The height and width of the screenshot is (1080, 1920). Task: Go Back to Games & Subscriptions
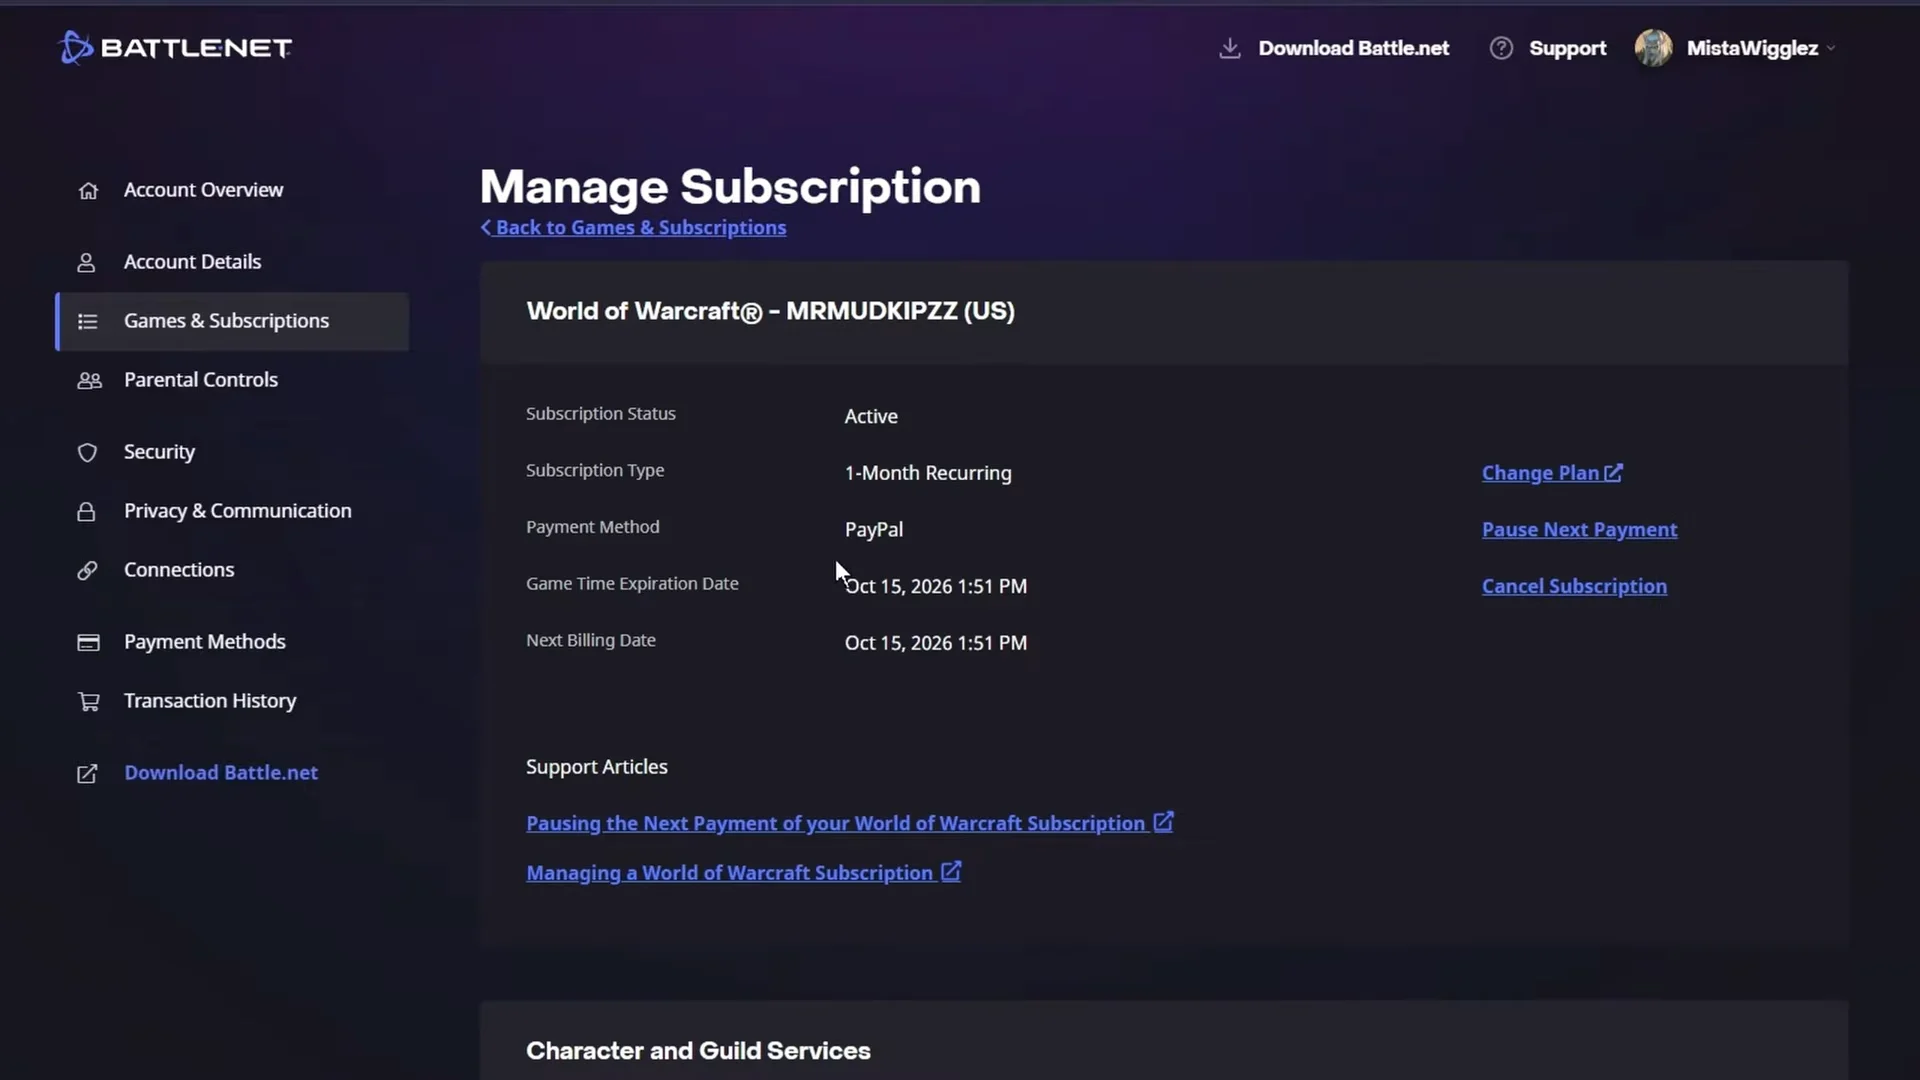pos(641,227)
